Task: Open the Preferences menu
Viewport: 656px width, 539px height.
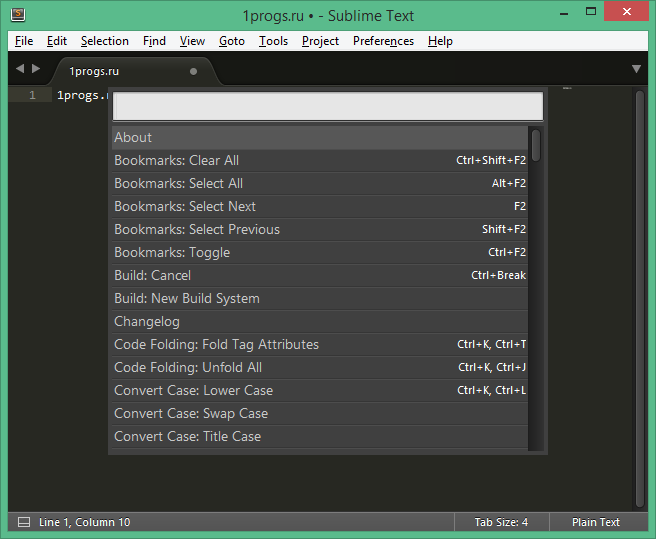Action: click(383, 41)
